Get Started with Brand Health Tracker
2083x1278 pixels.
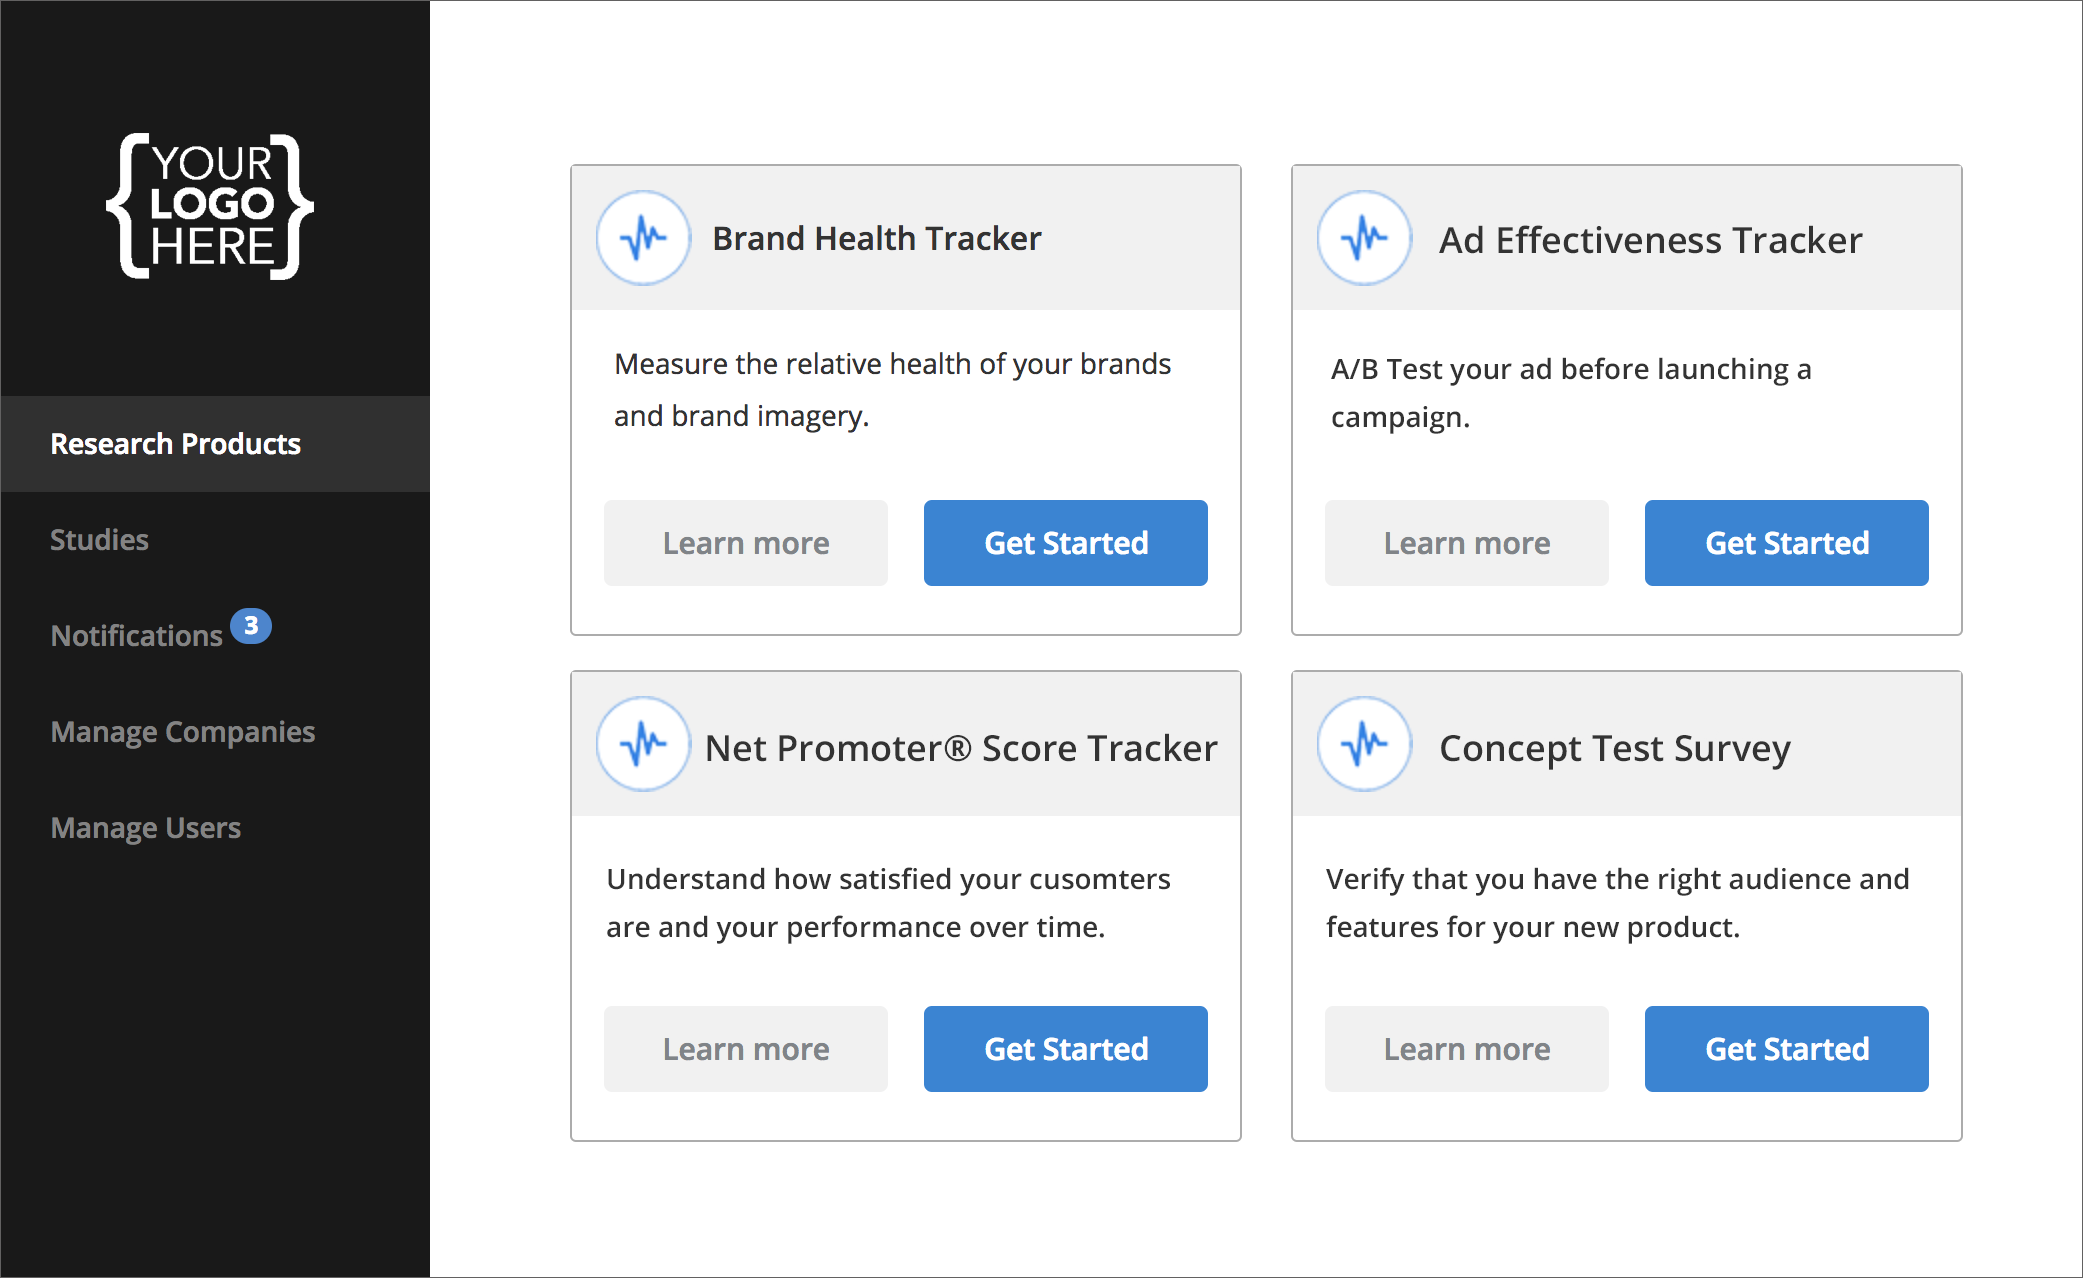pyautogui.click(x=1066, y=543)
